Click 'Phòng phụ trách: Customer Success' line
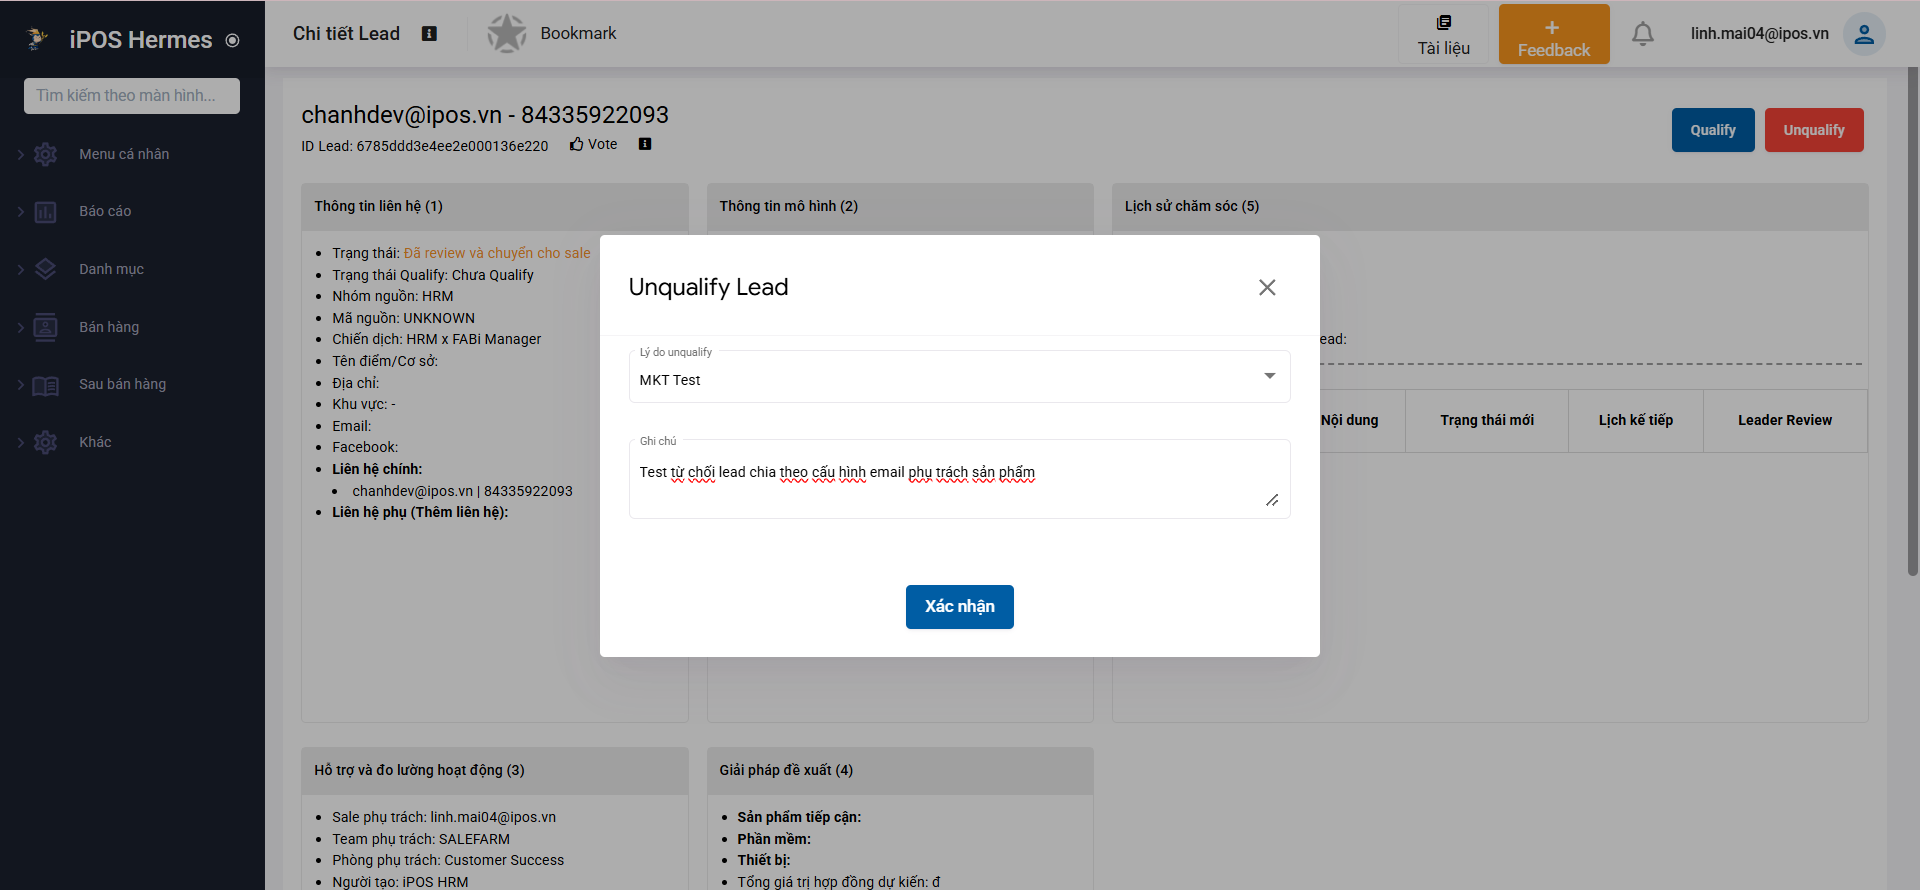Viewport: 1920px width, 890px height. (448, 861)
